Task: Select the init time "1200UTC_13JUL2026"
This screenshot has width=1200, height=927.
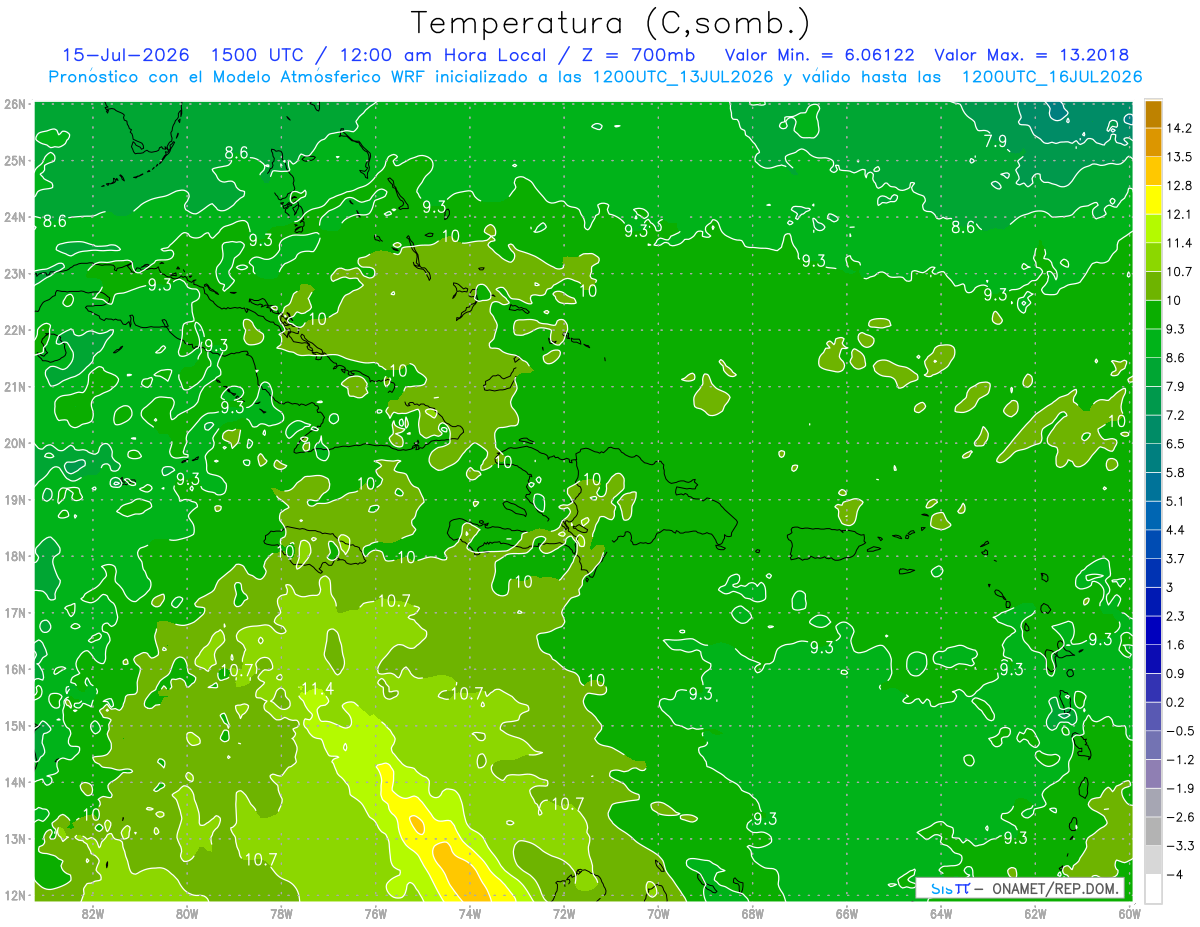Action: pyautogui.click(x=684, y=77)
